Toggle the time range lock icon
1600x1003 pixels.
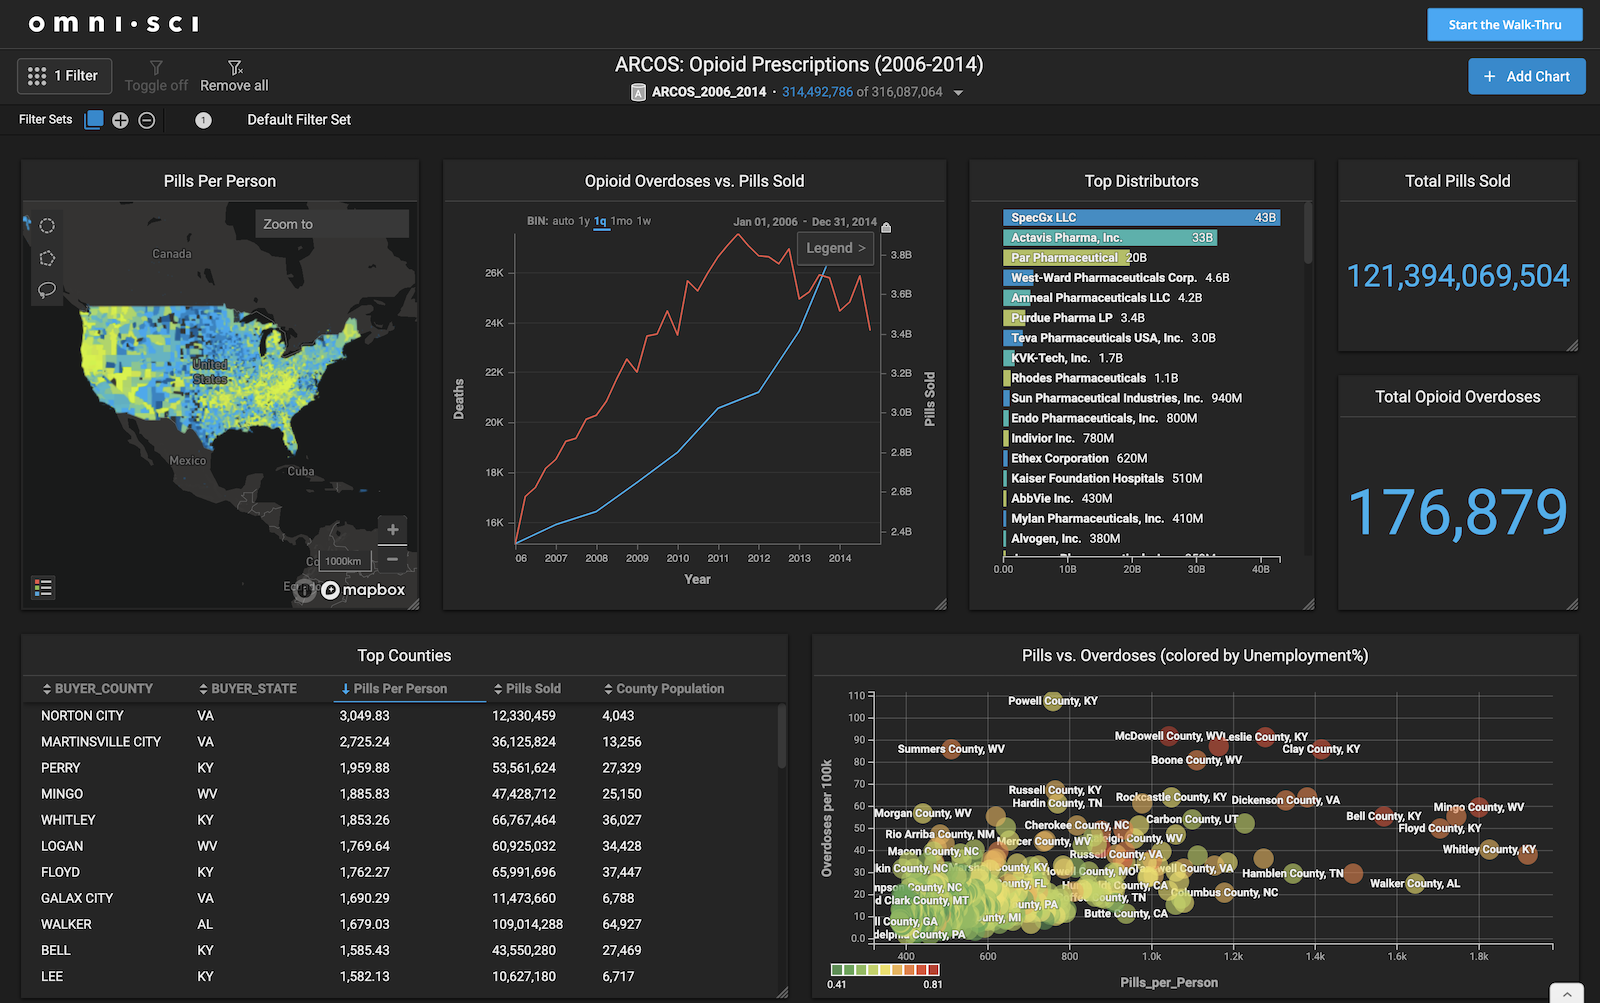click(886, 227)
